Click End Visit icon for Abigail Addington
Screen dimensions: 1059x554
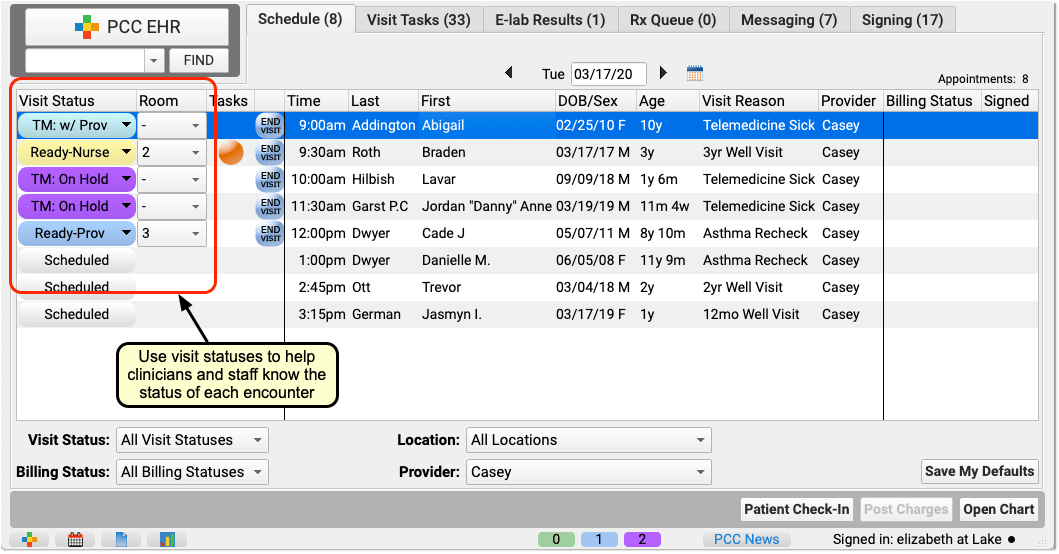point(270,126)
